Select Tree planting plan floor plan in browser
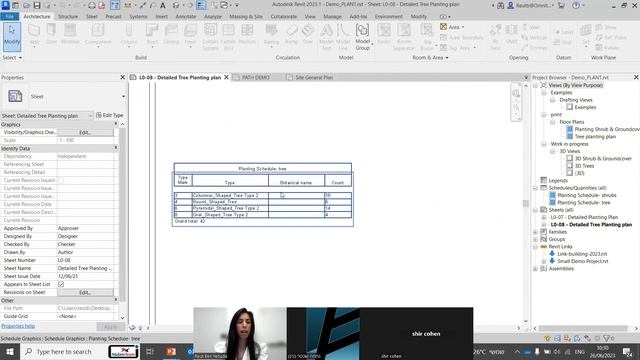 (x=595, y=136)
